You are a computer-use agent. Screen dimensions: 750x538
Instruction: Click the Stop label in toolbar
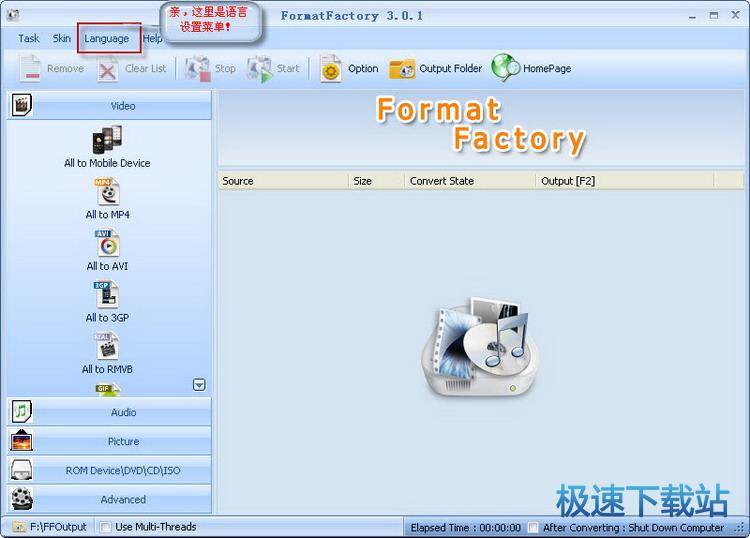click(225, 69)
